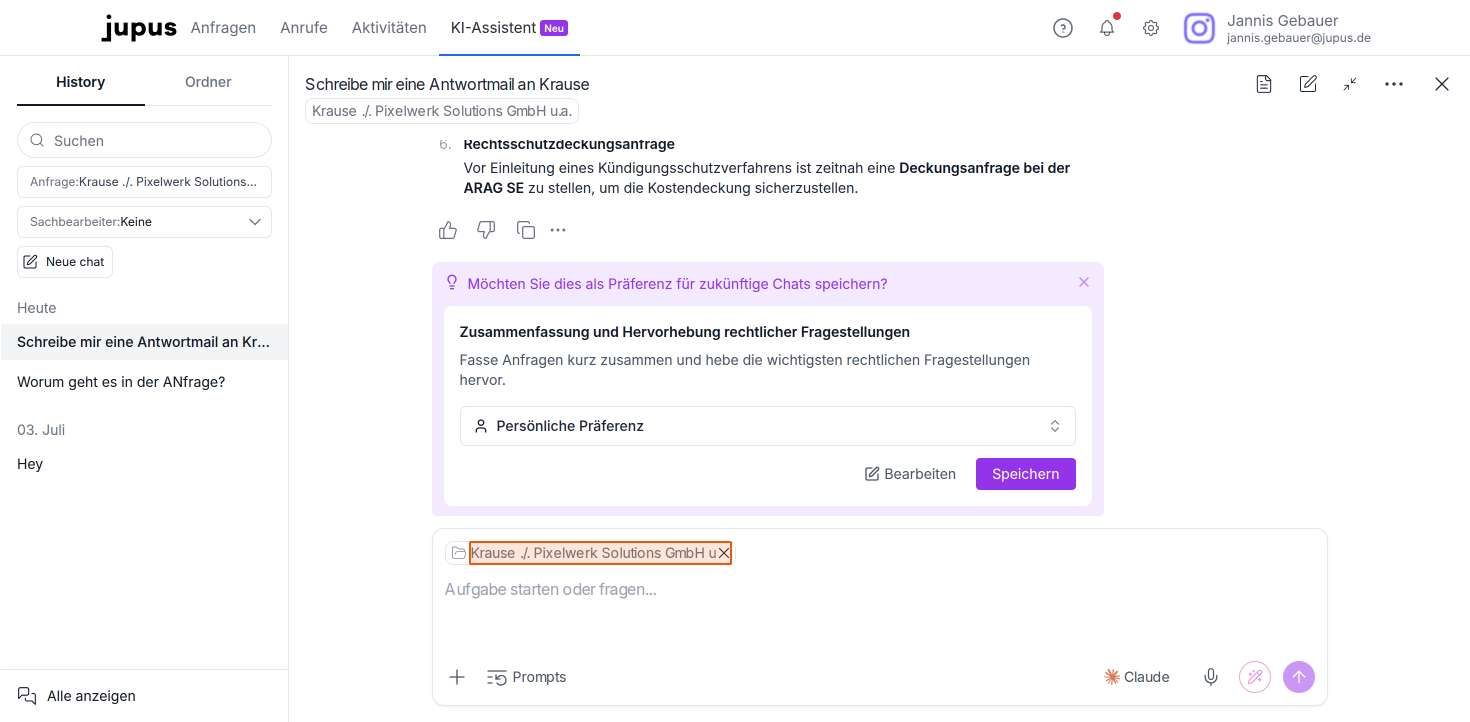Viewport: 1470px width, 722px height.
Task: Click the preference title 'Zusammenfassung und Hervorhebung rechtlicher Fragestellungen'
Action: click(685, 332)
